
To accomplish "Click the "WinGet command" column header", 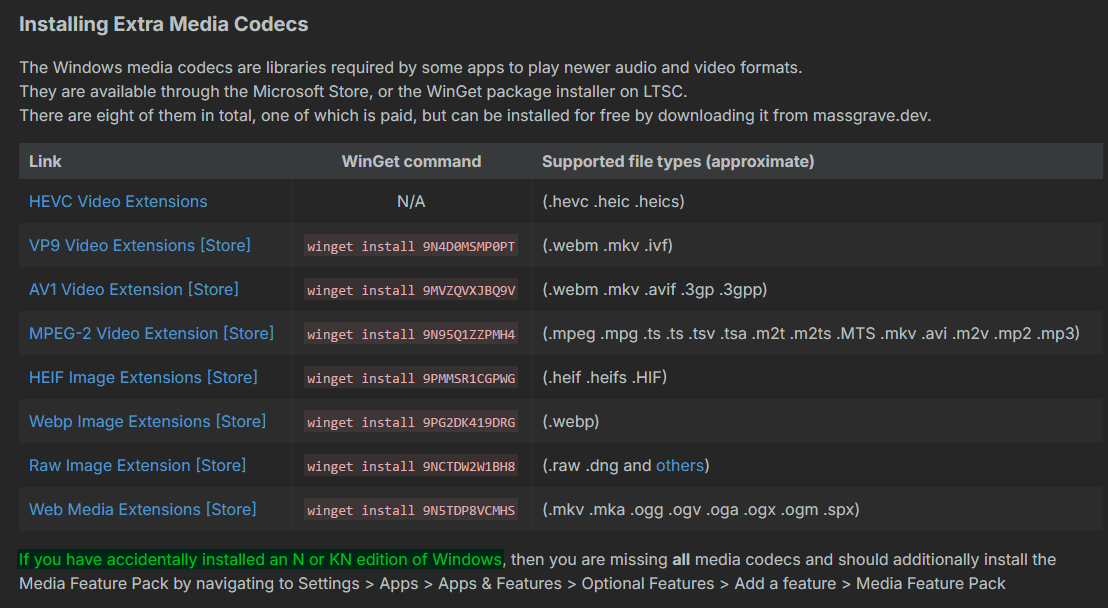I will pyautogui.click(x=411, y=161).
